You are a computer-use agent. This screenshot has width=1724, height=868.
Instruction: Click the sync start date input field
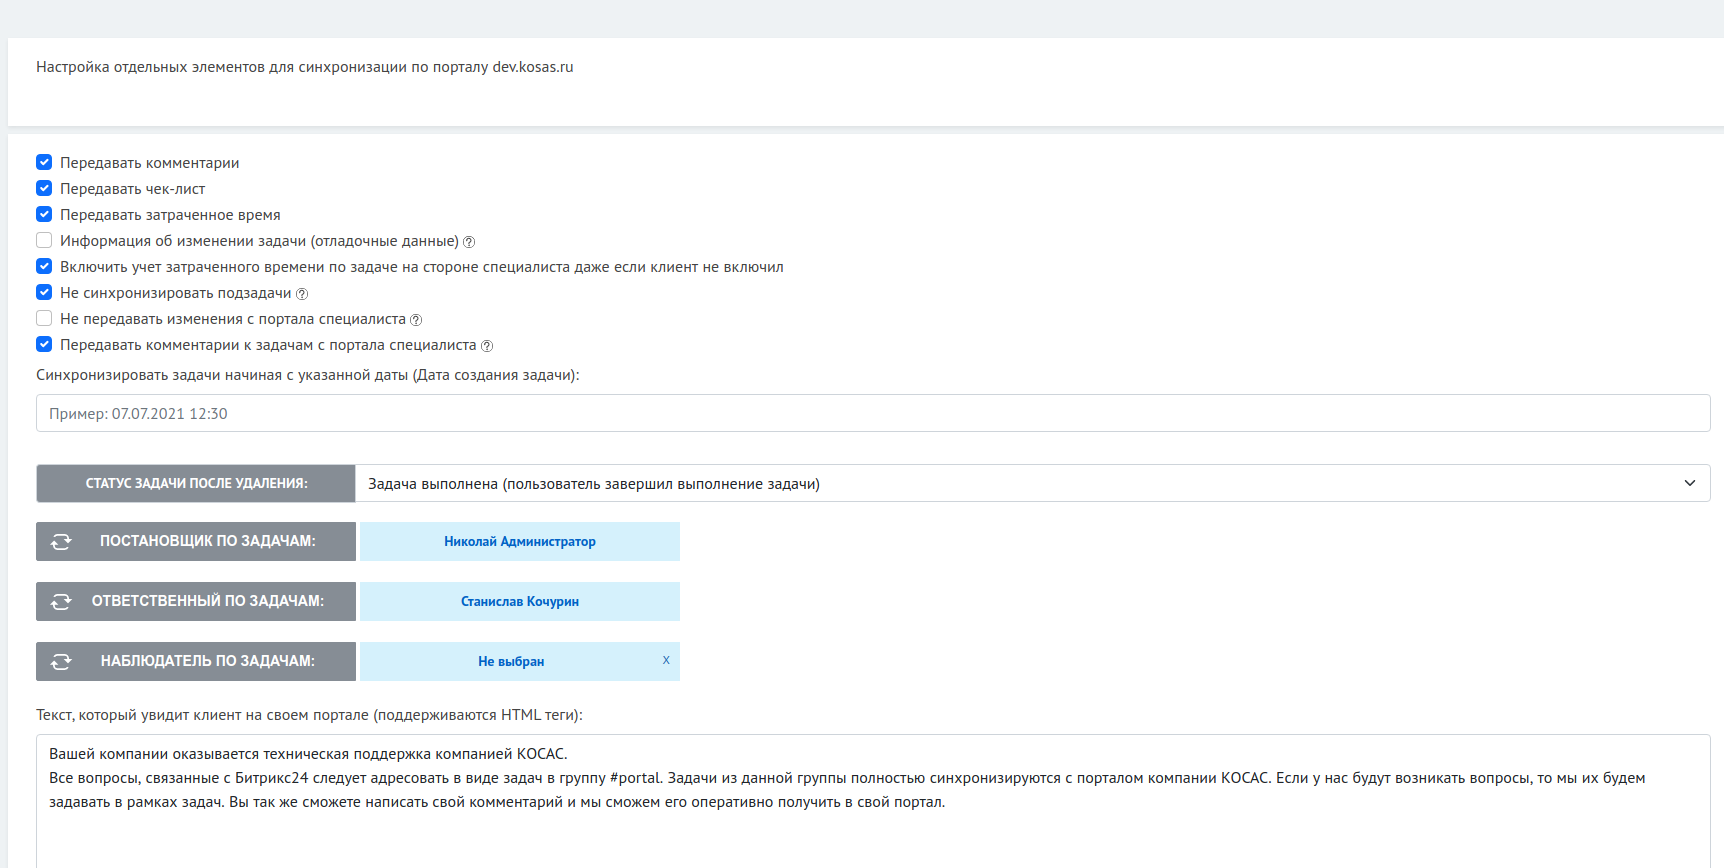pos(872,413)
